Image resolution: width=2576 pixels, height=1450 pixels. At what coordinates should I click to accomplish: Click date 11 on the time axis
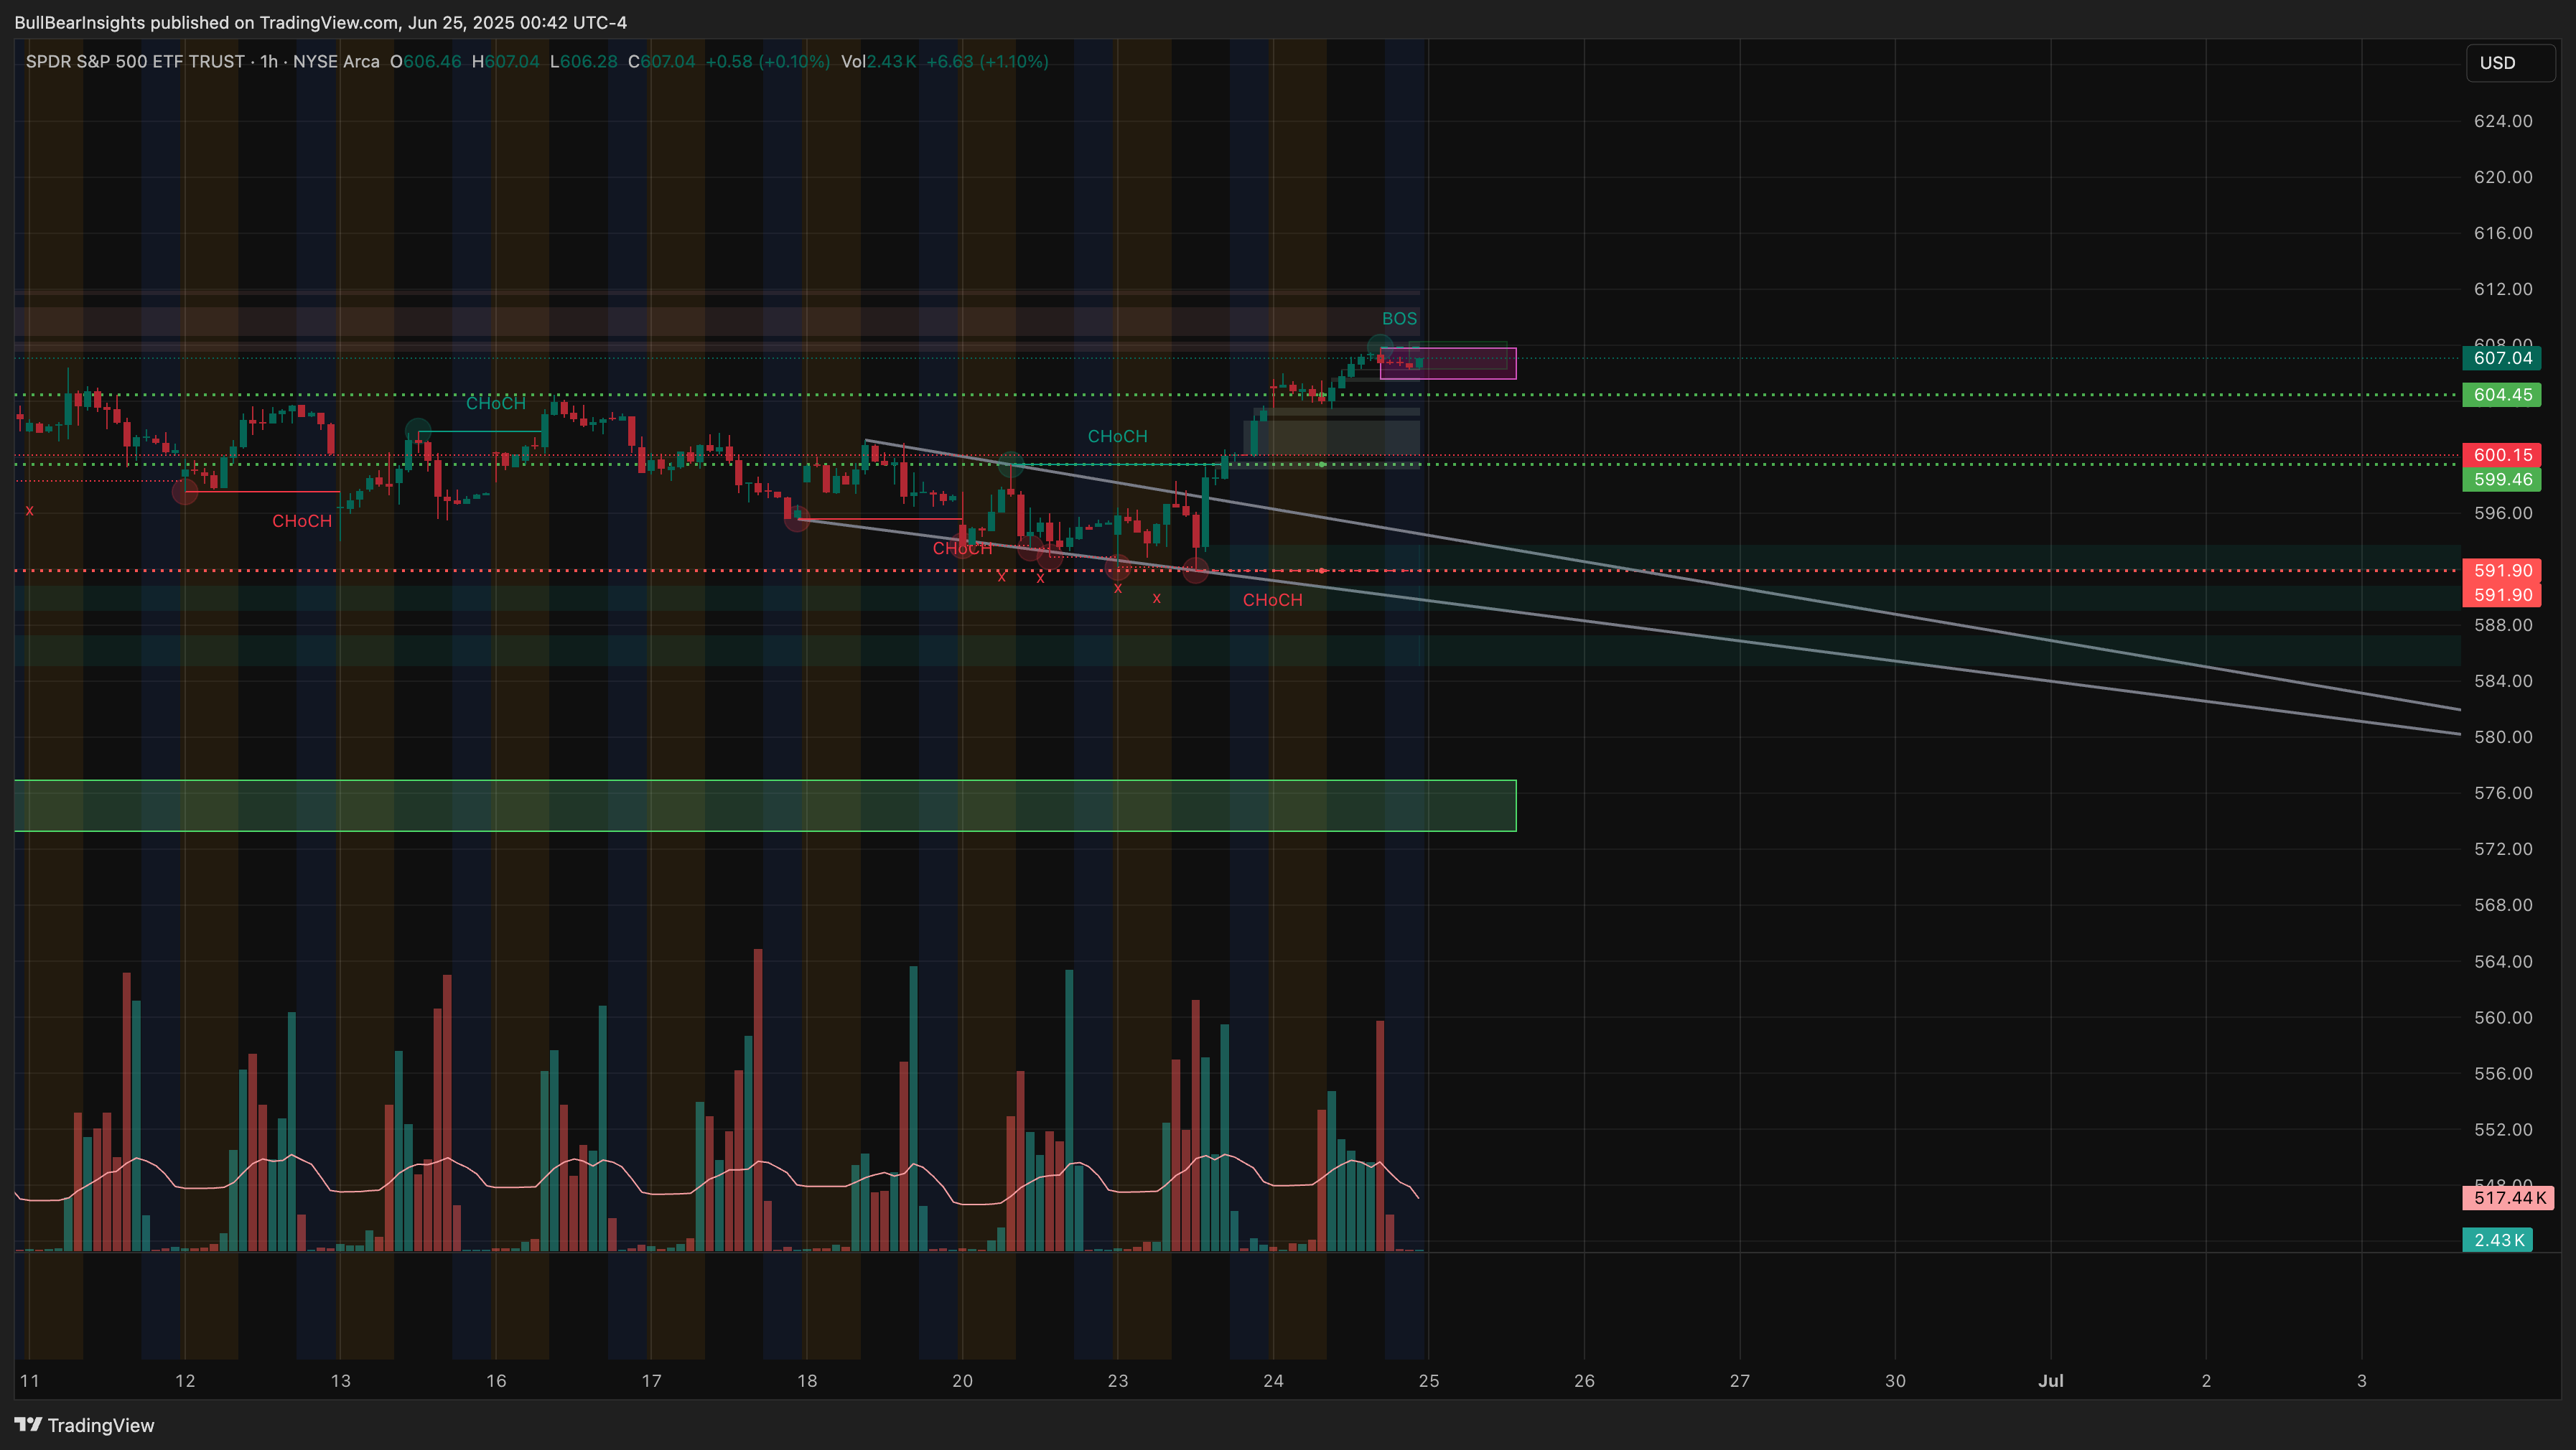pyautogui.click(x=30, y=1381)
